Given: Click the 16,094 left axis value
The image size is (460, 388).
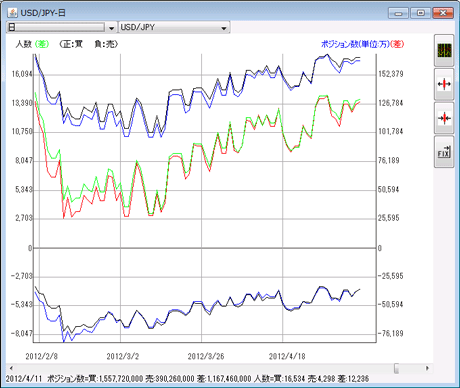Looking at the screenshot, I should 22,74.
